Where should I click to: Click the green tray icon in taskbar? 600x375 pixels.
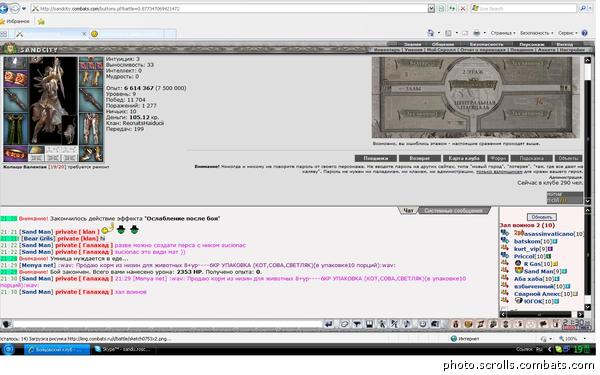[x=559, y=349]
